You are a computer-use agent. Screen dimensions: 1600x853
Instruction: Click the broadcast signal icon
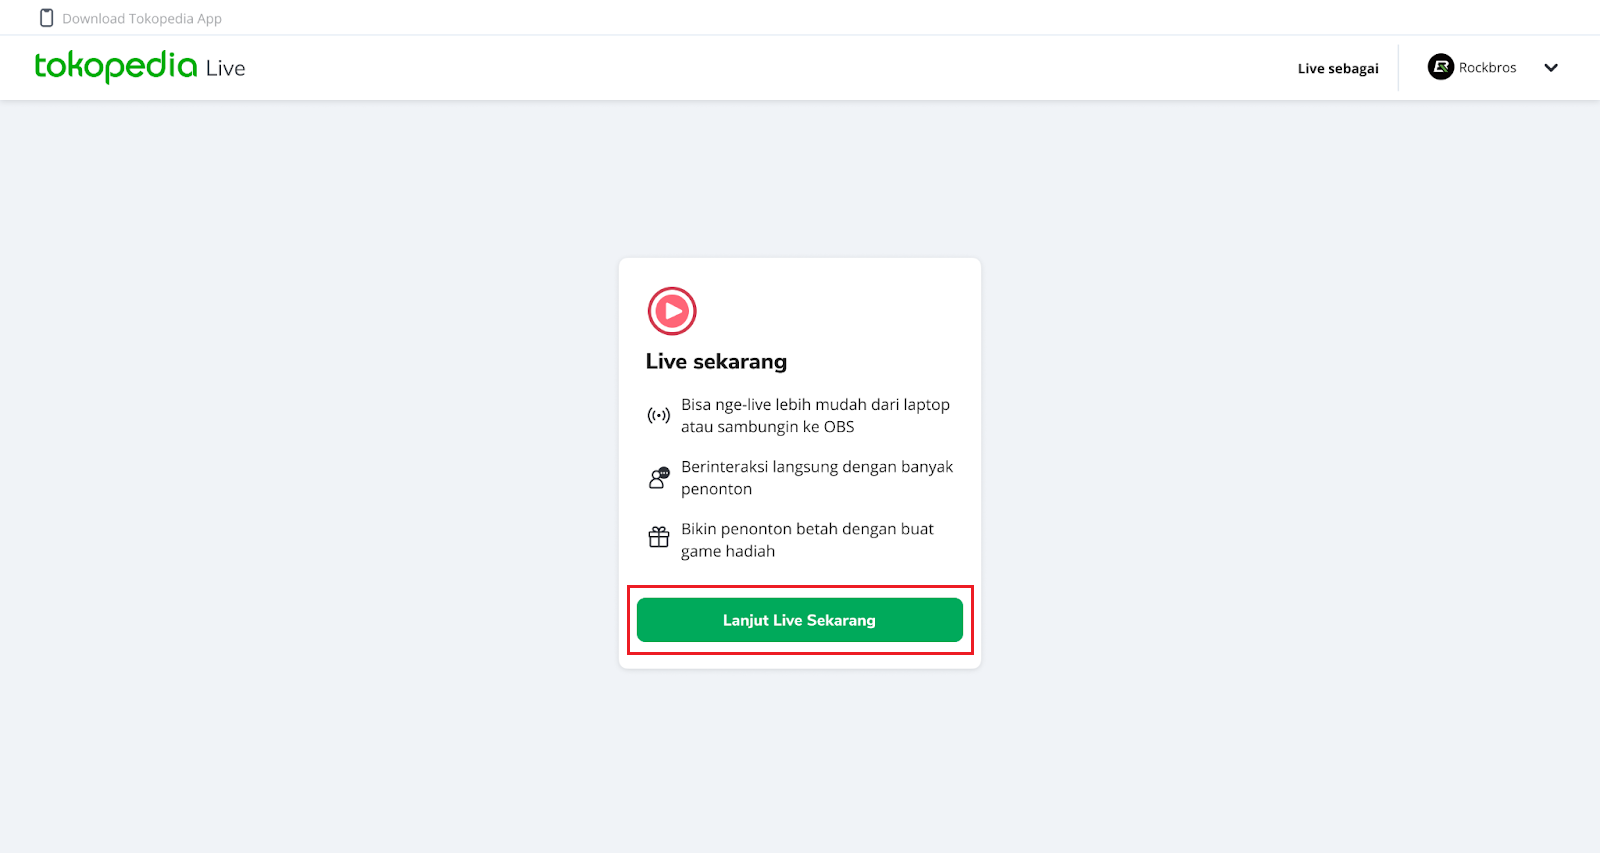point(659,415)
